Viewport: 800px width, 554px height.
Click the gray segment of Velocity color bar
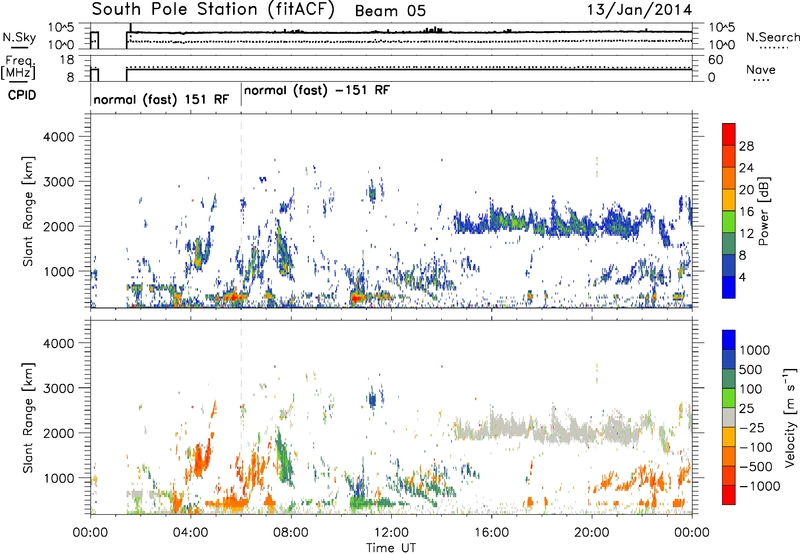click(x=729, y=417)
